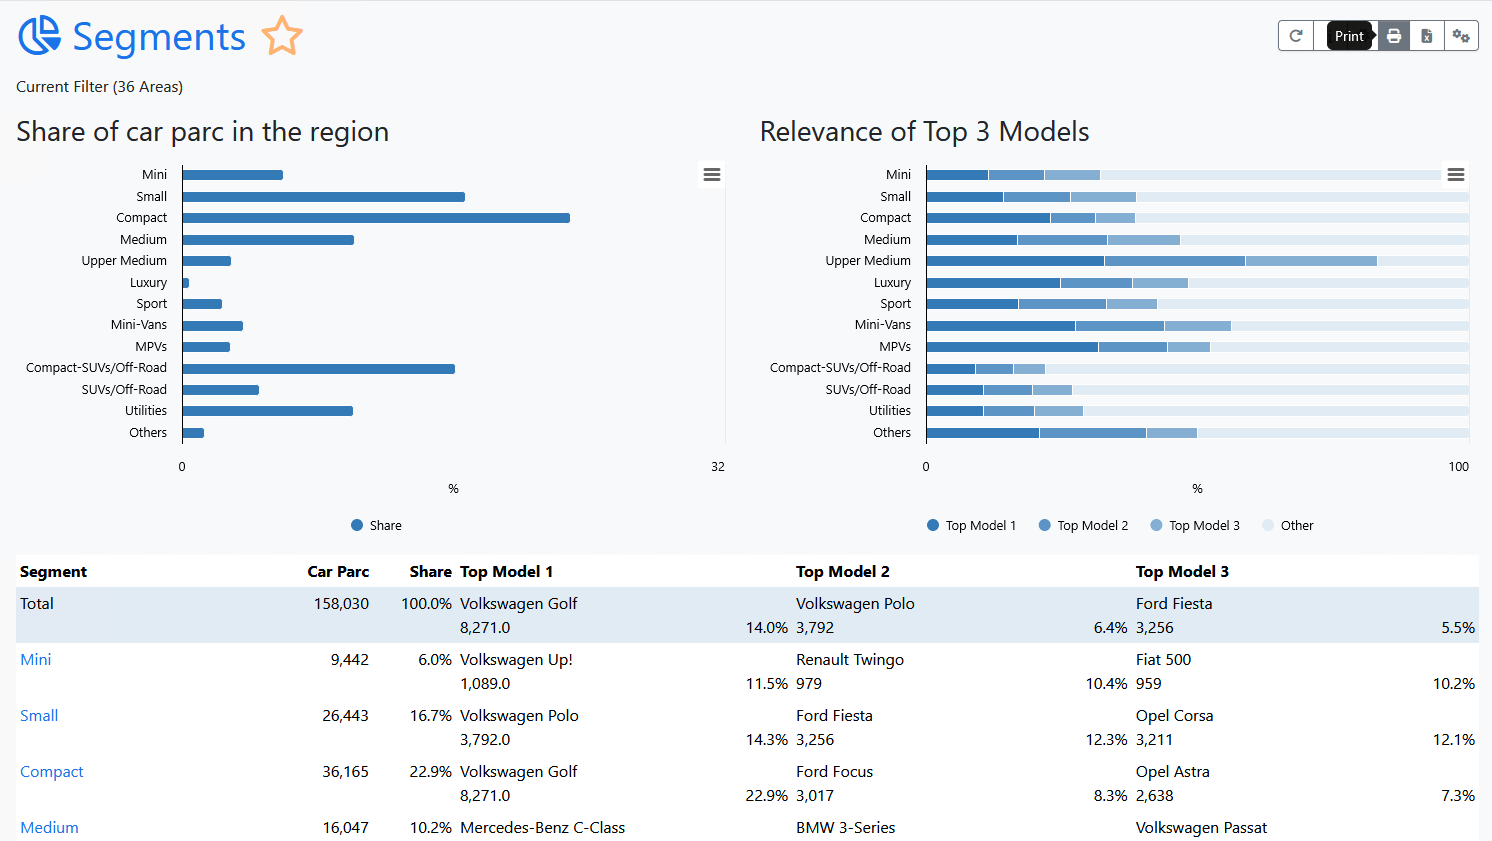
Task: Click Volkswagen Passat in the Medium row
Action: point(1201,828)
